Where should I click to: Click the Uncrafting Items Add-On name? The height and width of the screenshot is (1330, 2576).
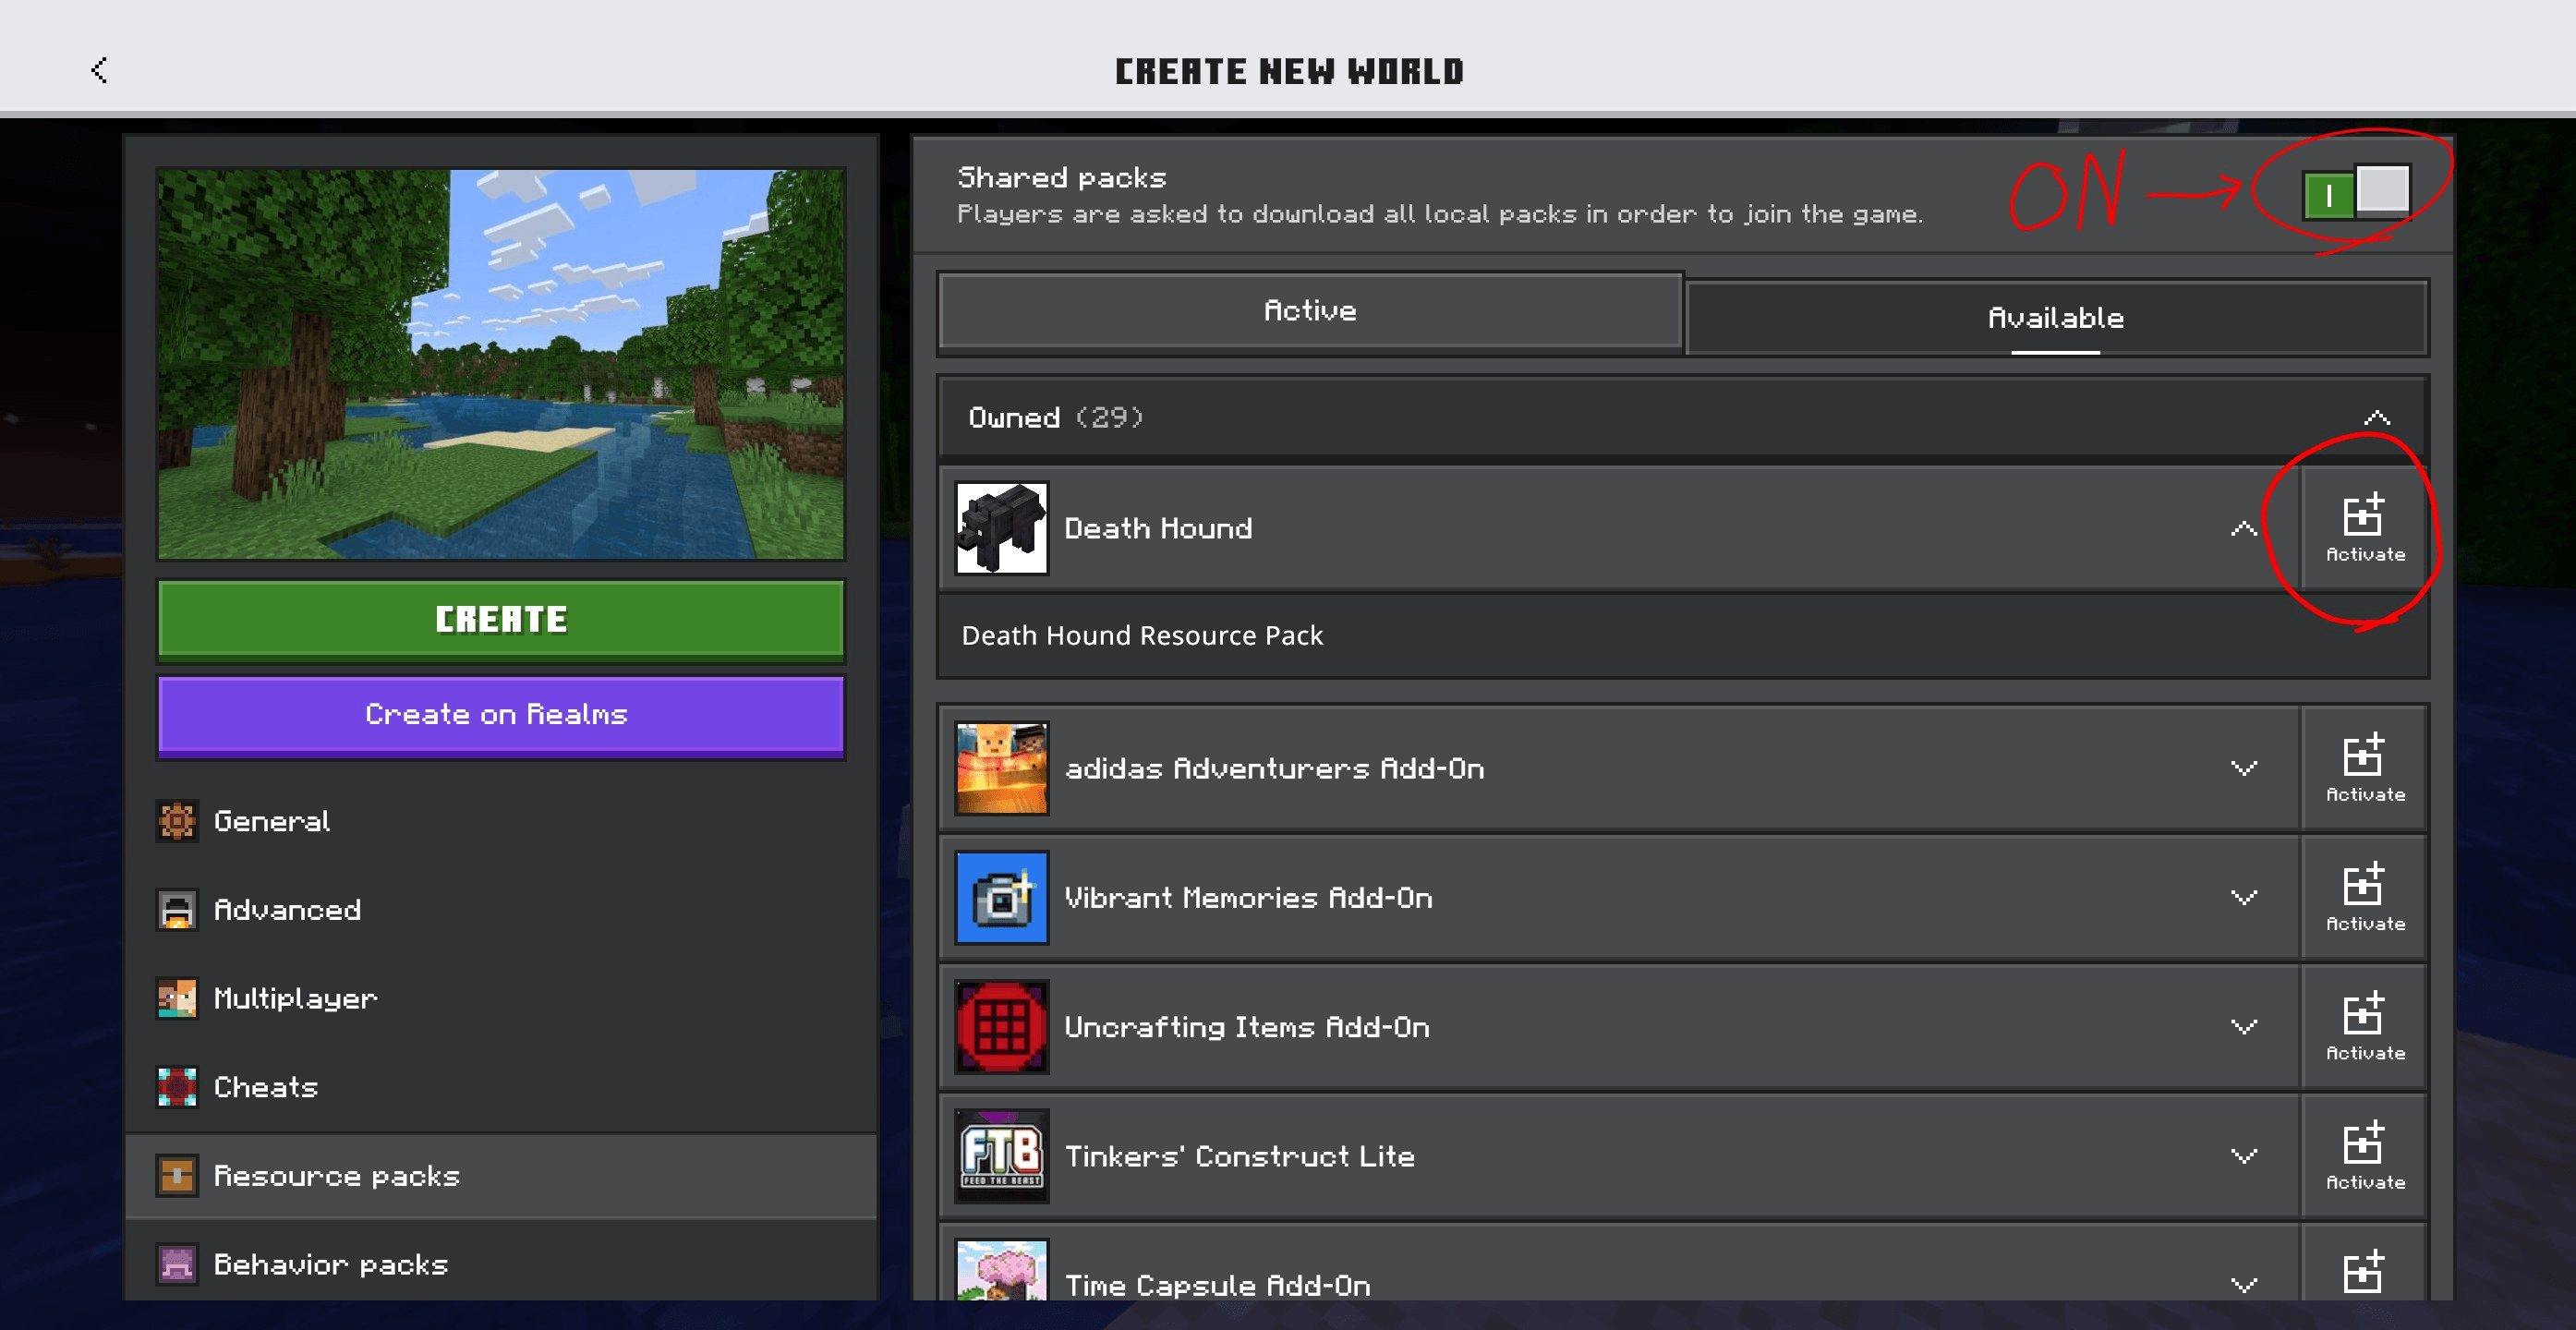(1247, 1027)
